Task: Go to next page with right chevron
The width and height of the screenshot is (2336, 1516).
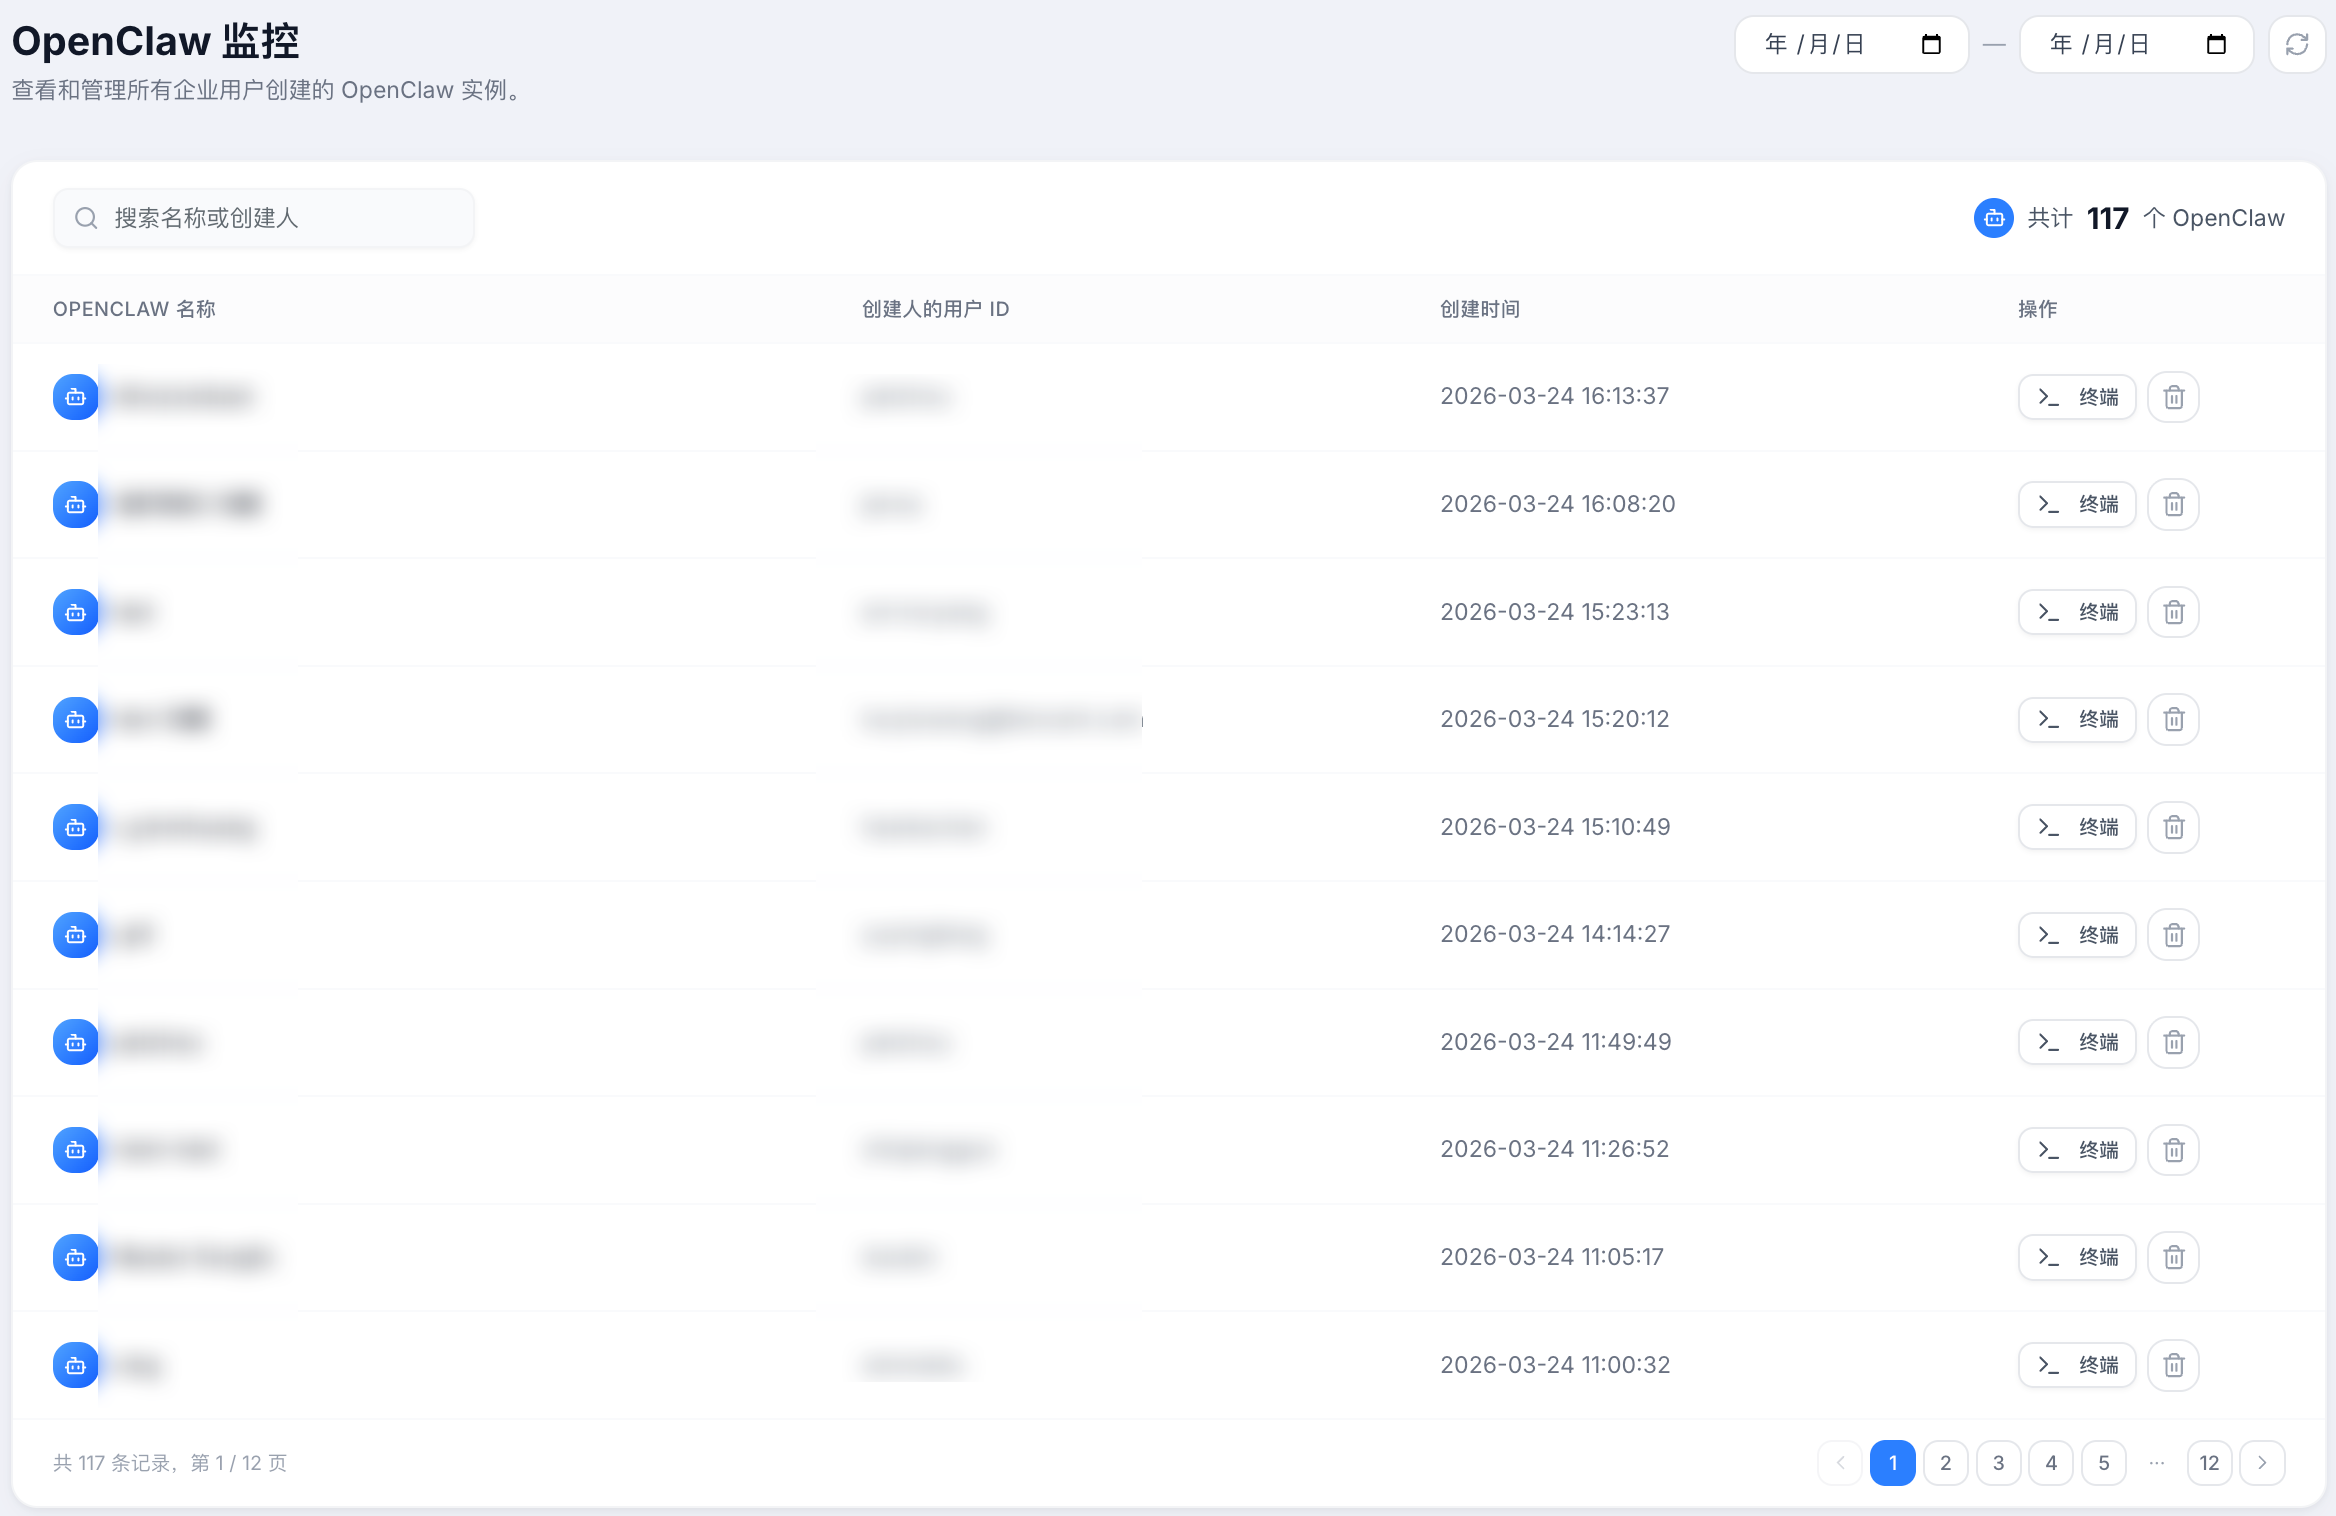Action: point(2262,1463)
